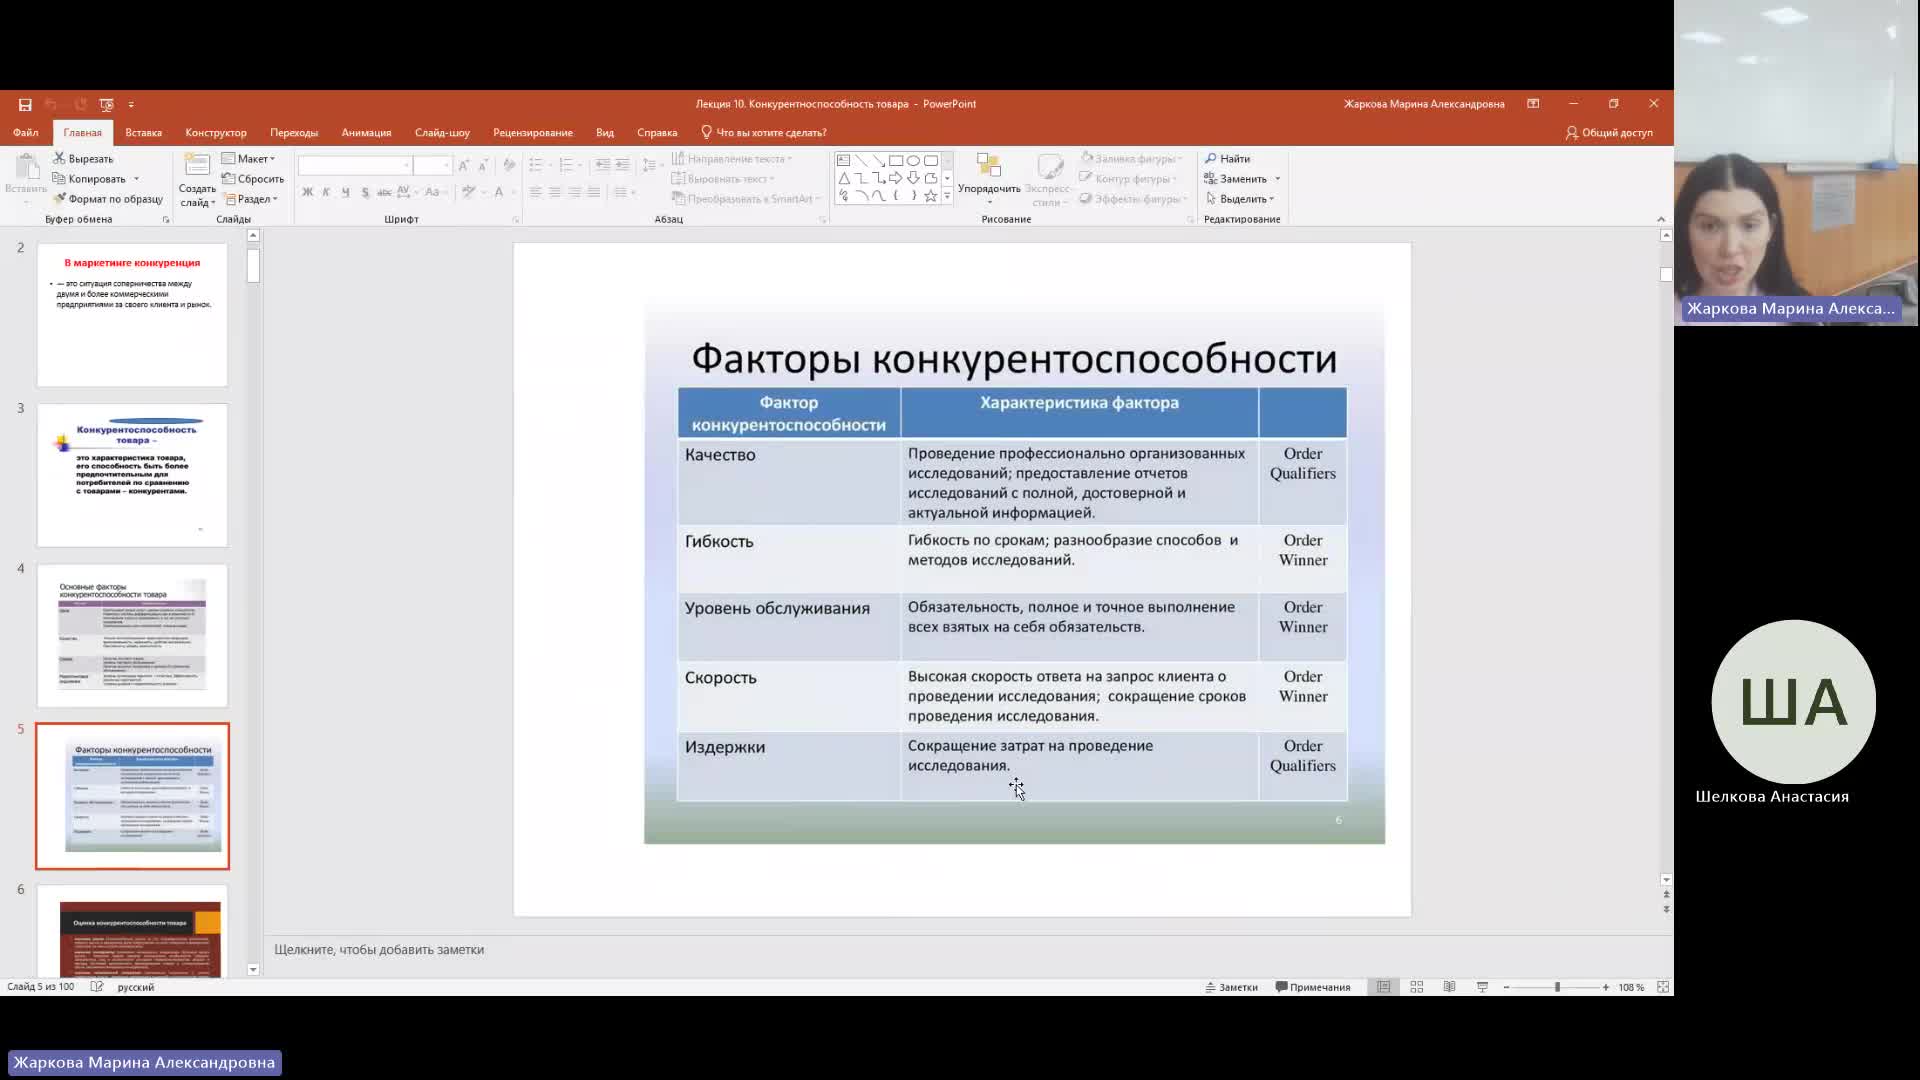The image size is (1920, 1080).
Task: Switch to Slide Sorter view icon
Action: click(x=1417, y=987)
